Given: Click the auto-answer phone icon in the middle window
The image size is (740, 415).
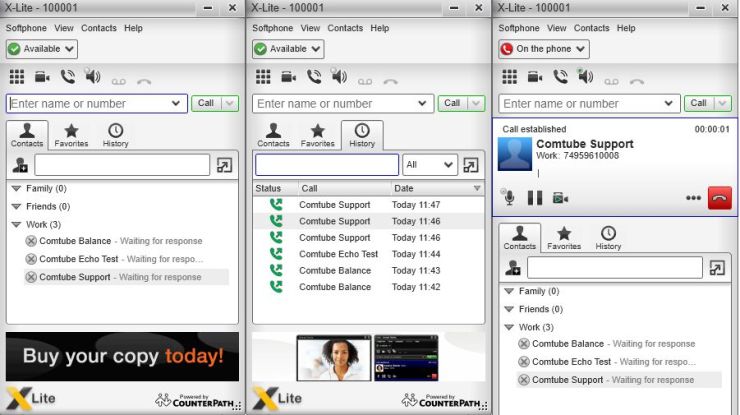Looking at the screenshot, I should (x=314, y=76).
